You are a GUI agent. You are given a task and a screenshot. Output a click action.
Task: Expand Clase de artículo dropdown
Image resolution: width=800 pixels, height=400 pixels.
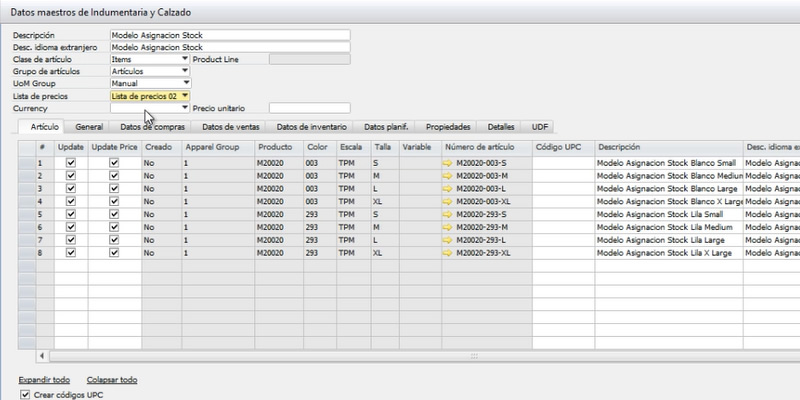pyautogui.click(x=185, y=59)
